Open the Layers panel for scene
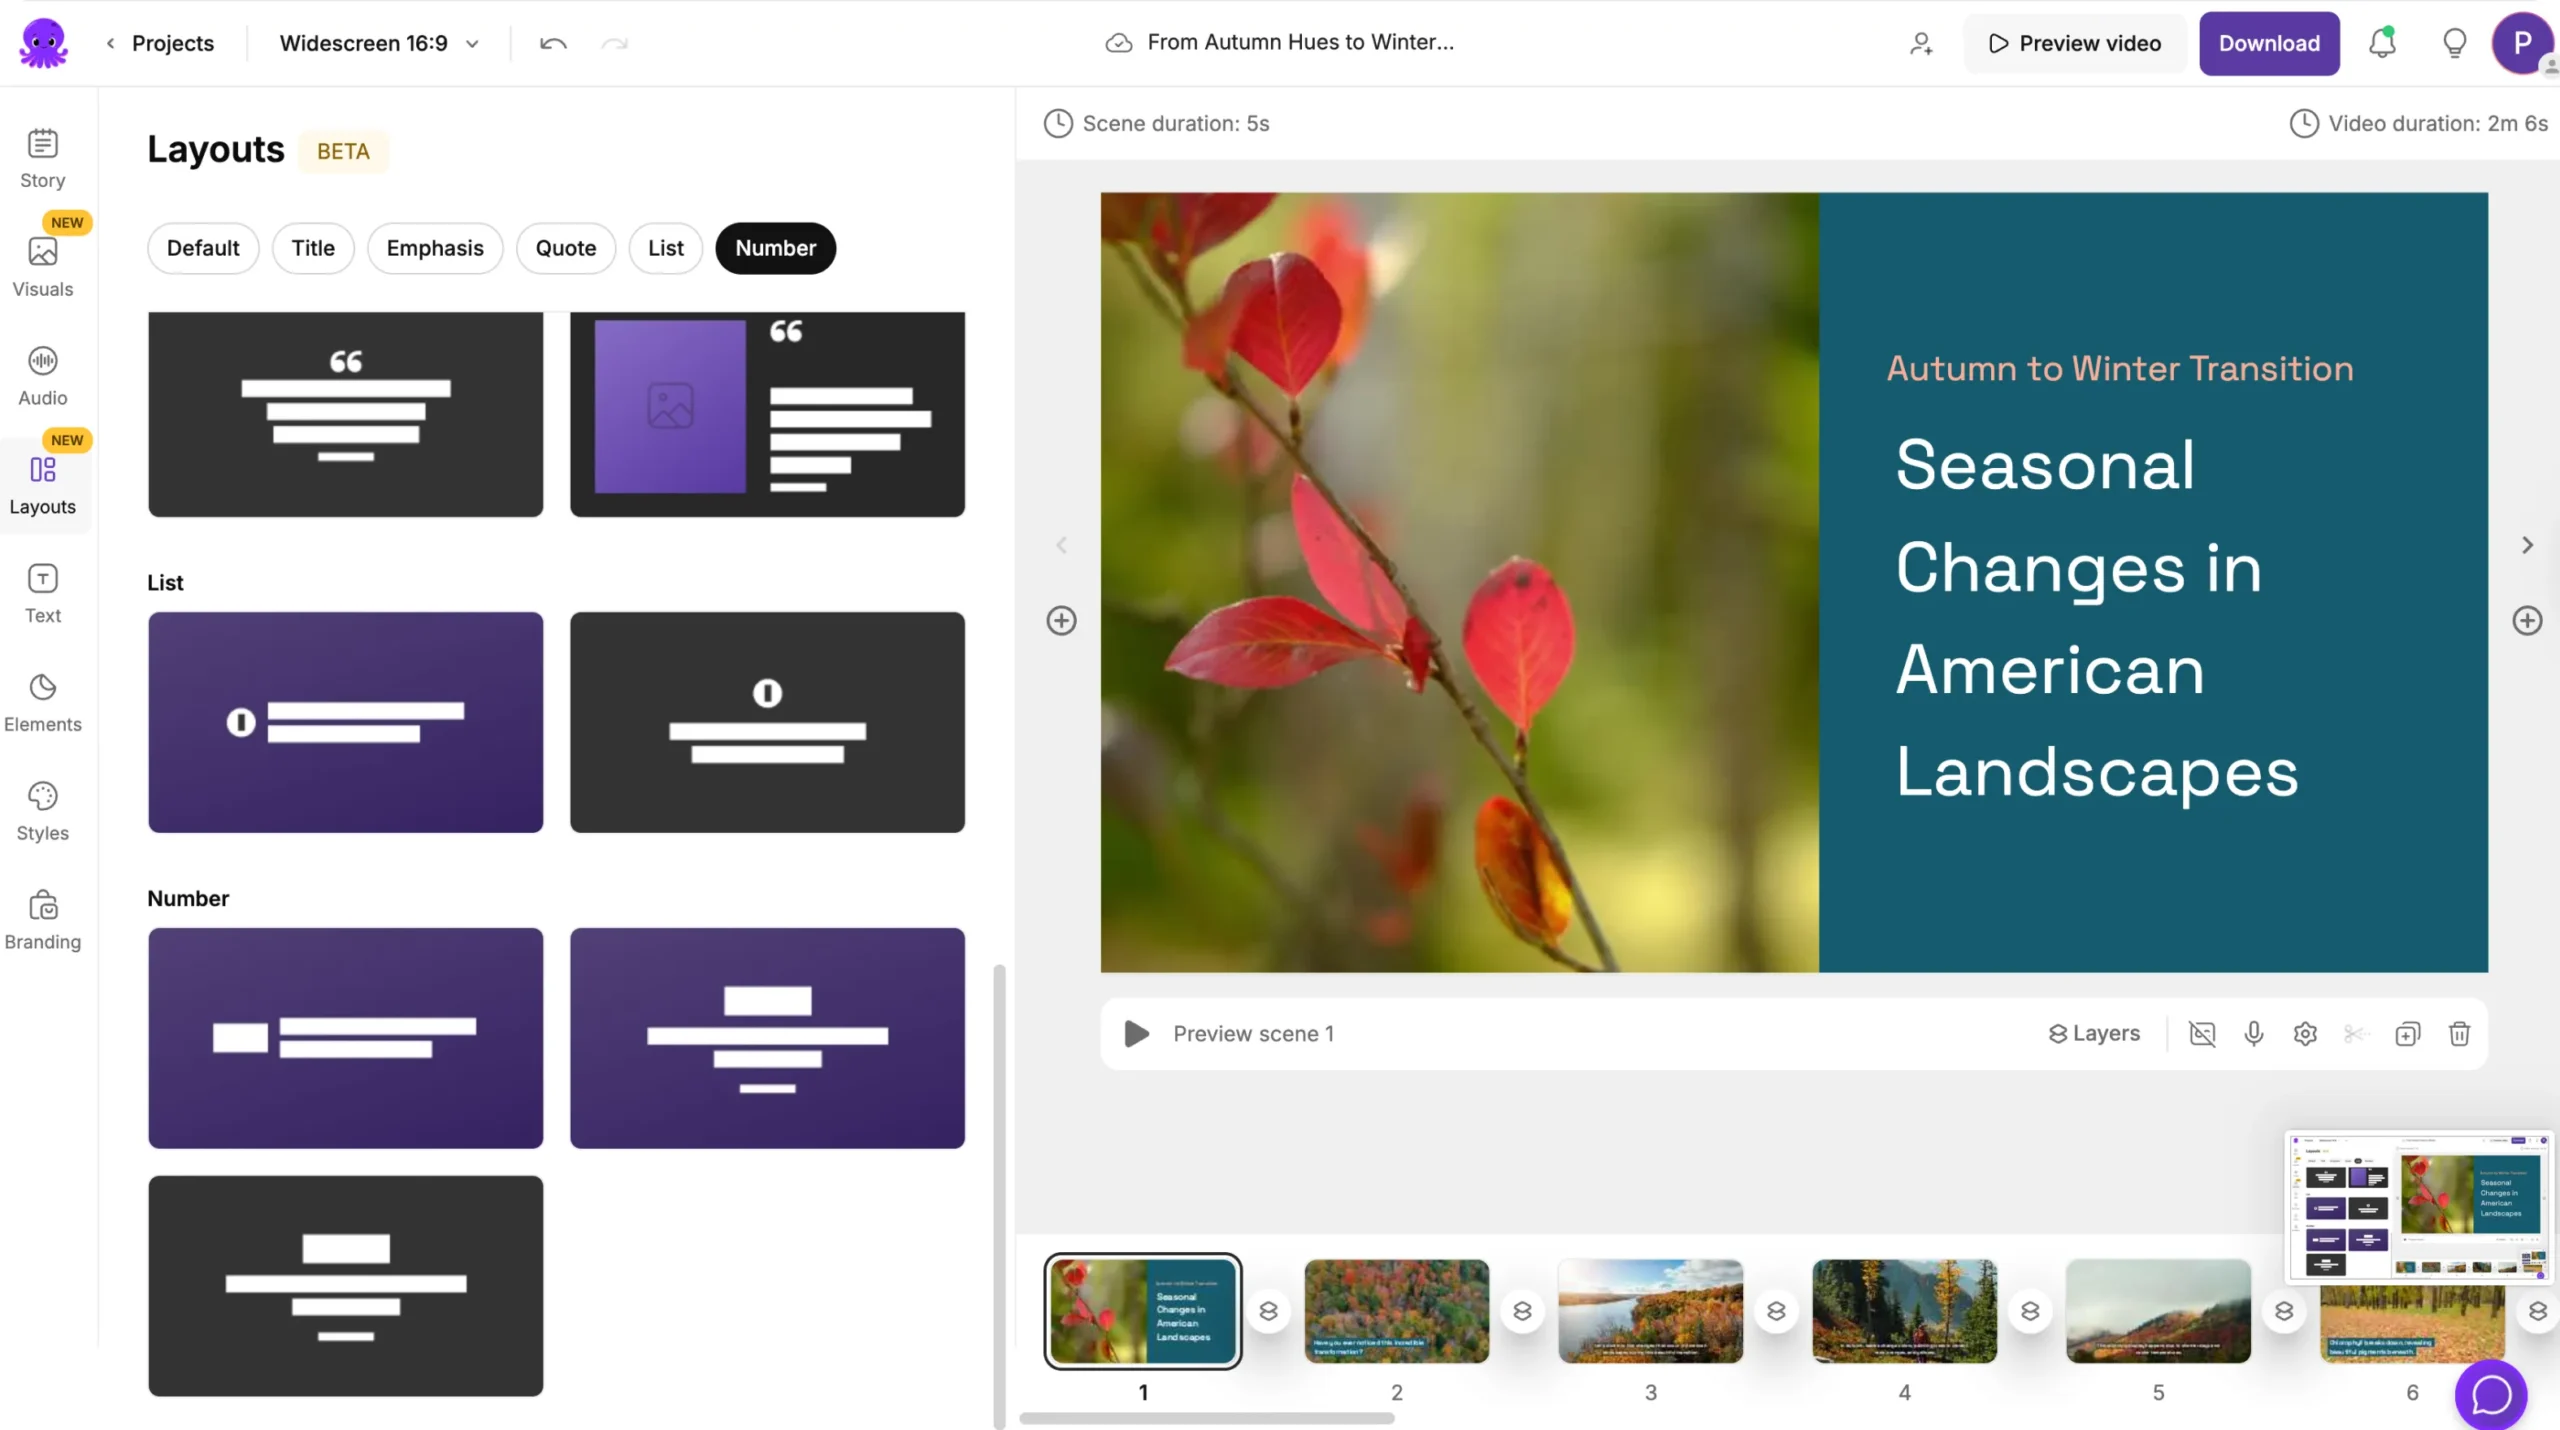This screenshot has height=1430, width=2560. [x=2094, y=1033]
